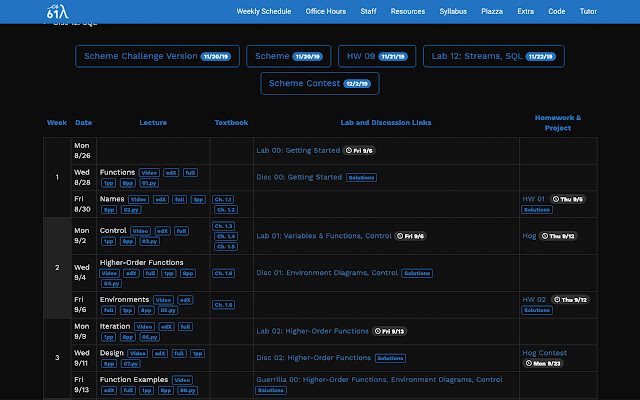This screenshot has width=640, height=400.
Task: Open Lab 02: Higher-Order Functions link
Action: pyautogui.click(x=312, y=331)
